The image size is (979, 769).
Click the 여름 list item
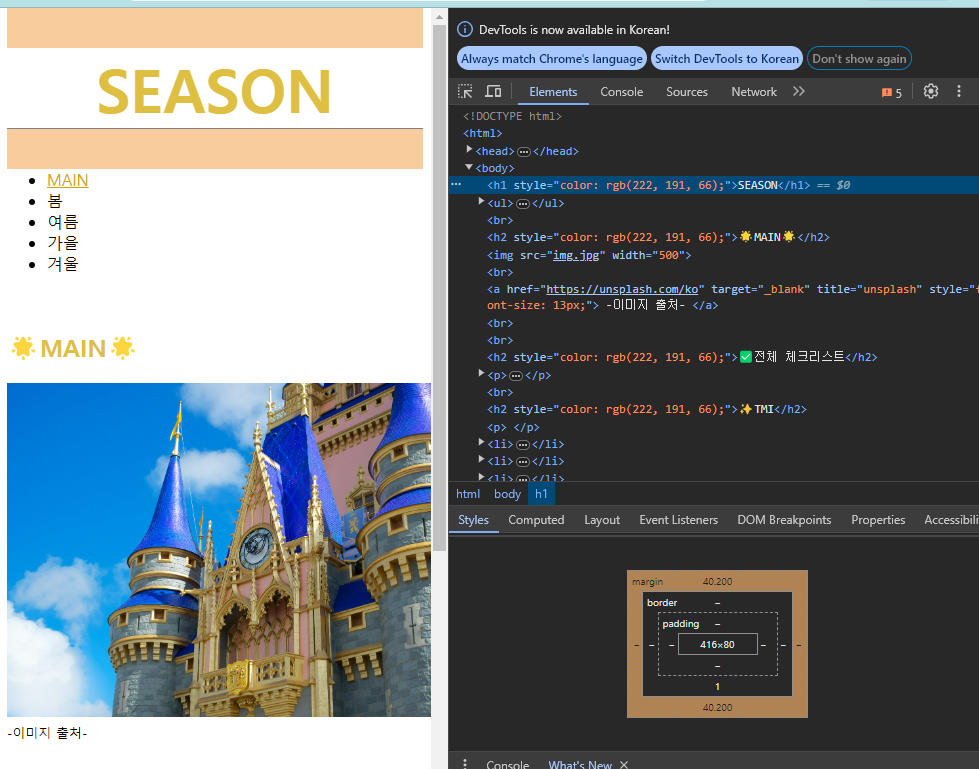pyautogui.click(x=62, y=222)
